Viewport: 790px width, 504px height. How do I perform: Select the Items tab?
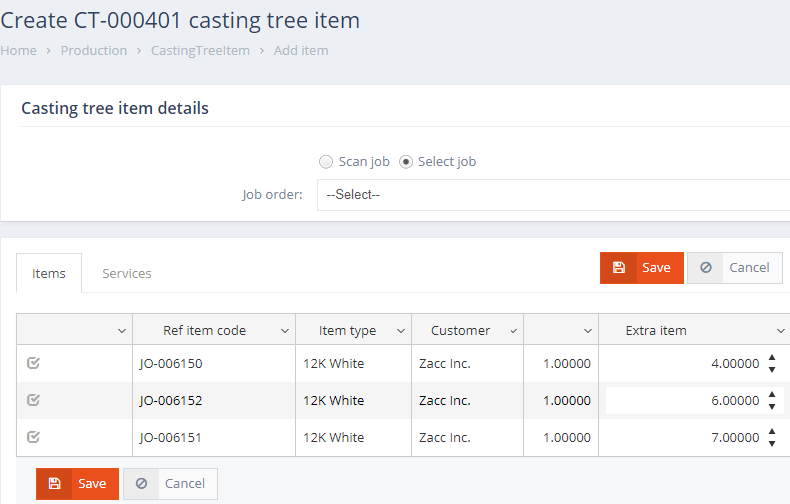point(49,273)
